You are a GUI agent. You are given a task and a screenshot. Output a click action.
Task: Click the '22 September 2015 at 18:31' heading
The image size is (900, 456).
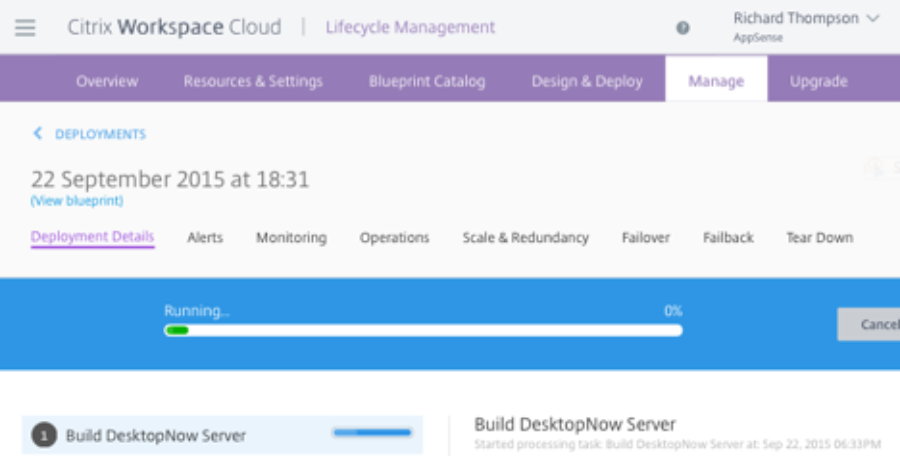170,180
